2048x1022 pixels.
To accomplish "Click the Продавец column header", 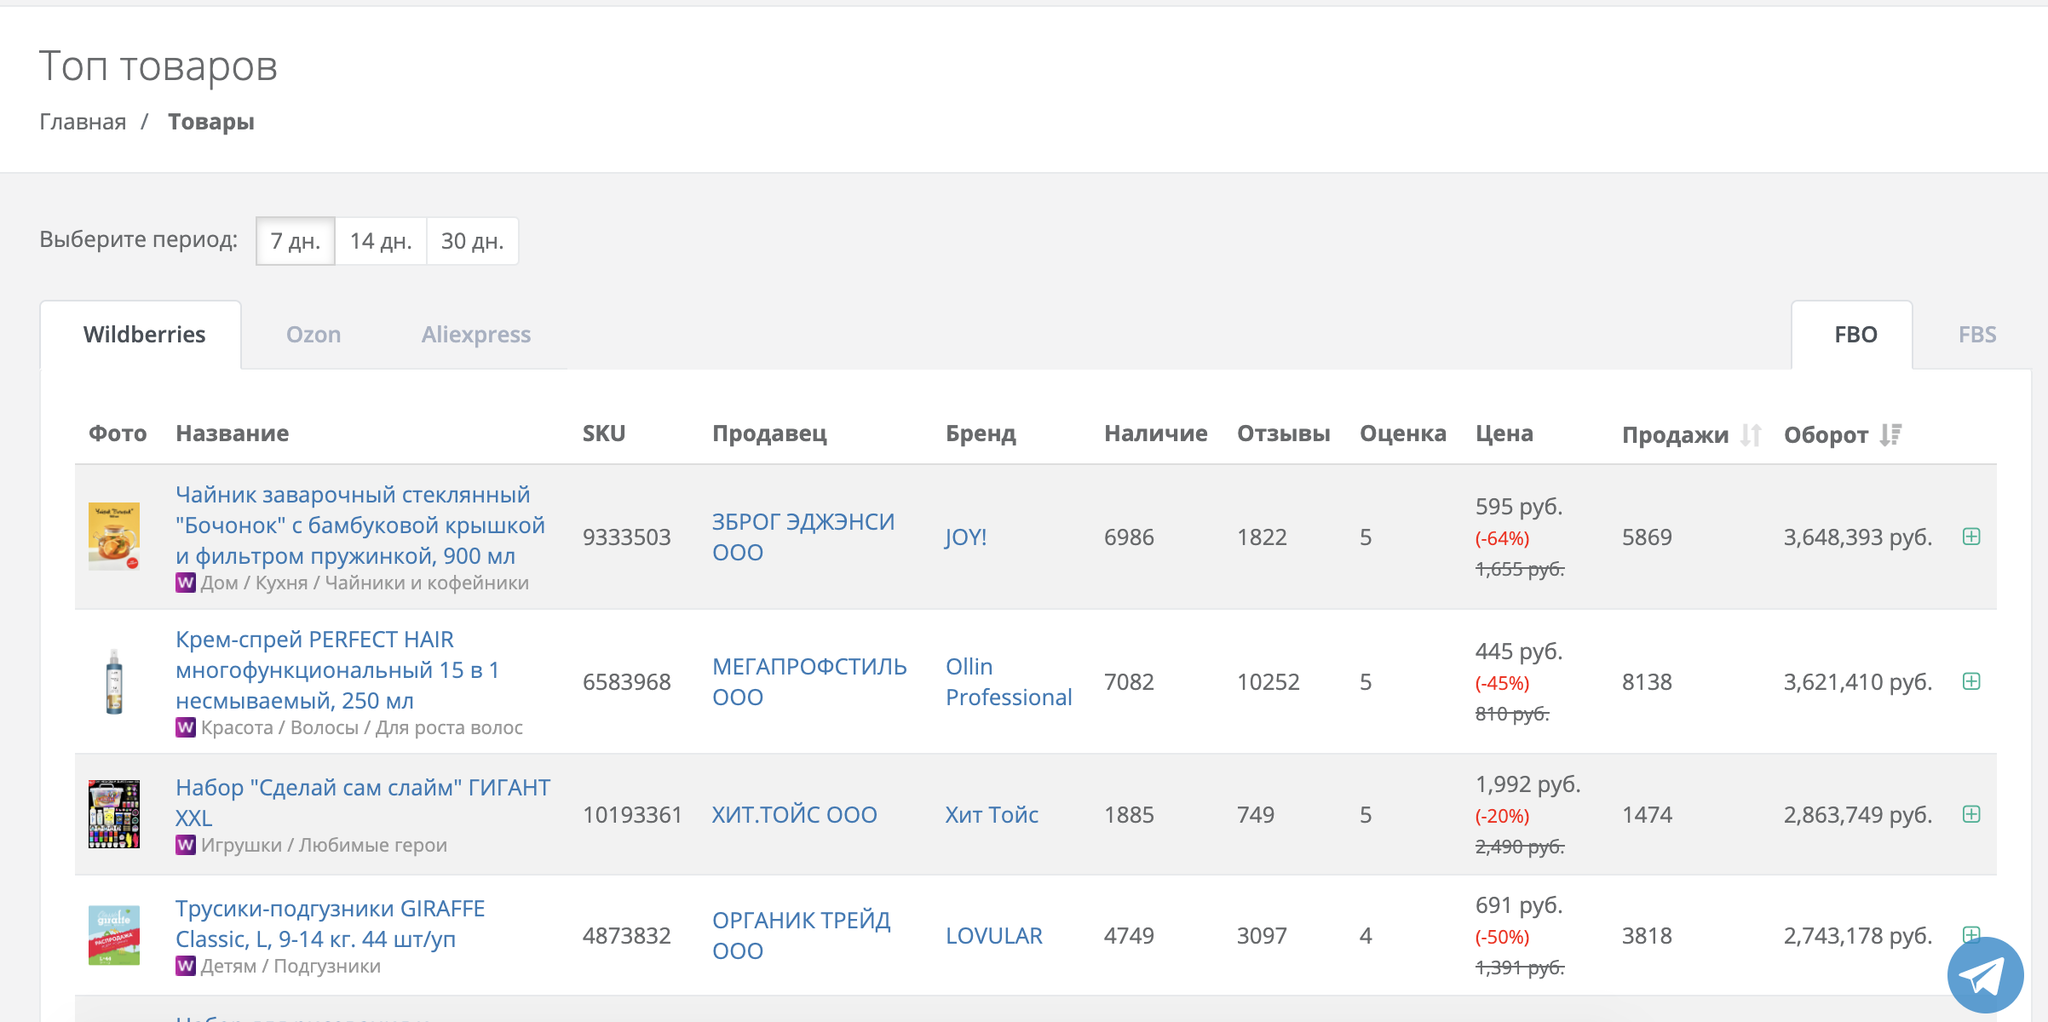I will pos(769,433).
